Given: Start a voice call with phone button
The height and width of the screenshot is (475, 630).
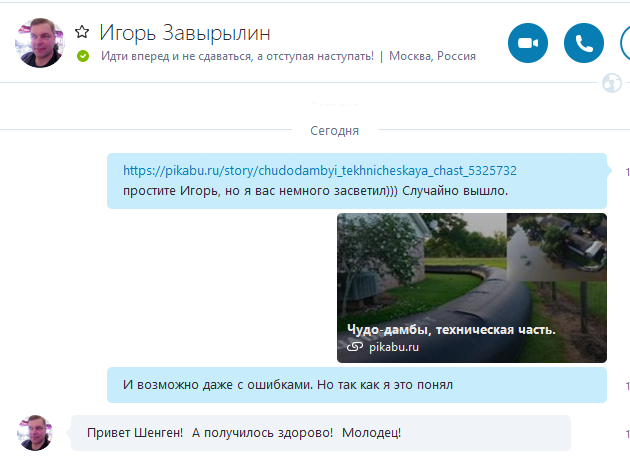Looking at the screenshot, I should [x=585, y=43].
